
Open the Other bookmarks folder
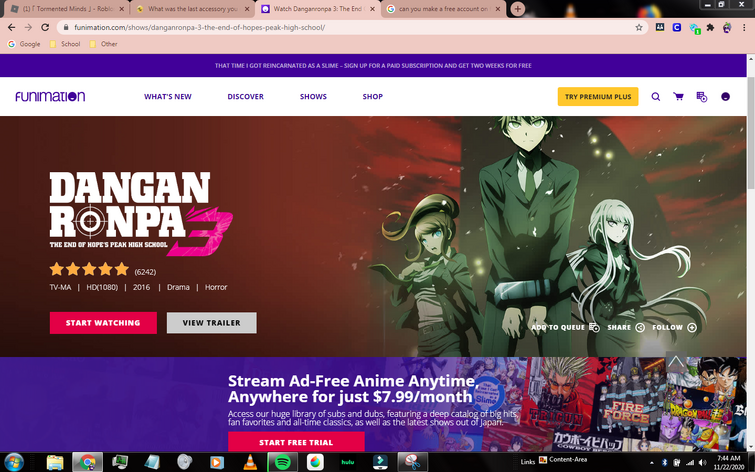(x=103, y=44)
